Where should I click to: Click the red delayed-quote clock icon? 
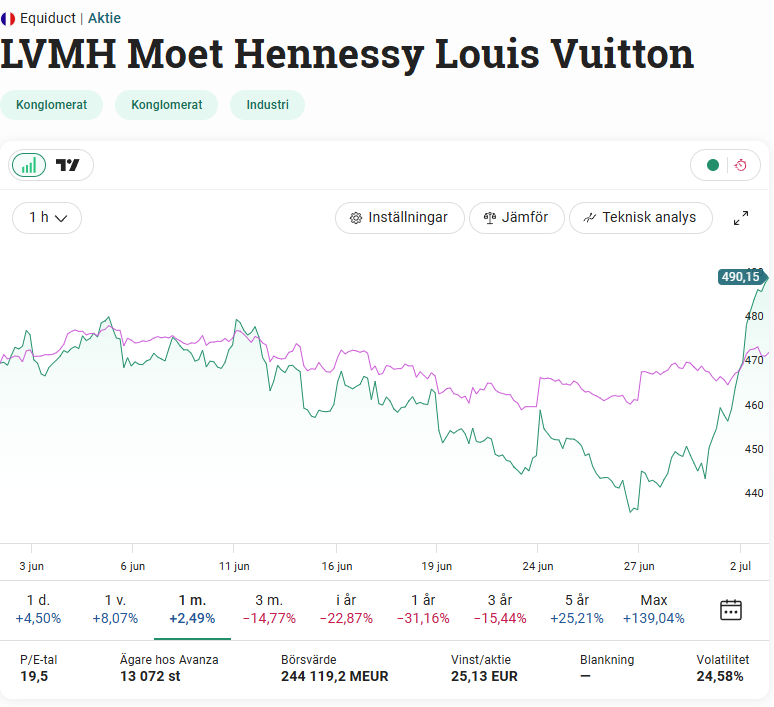click(x=740, y=165)
